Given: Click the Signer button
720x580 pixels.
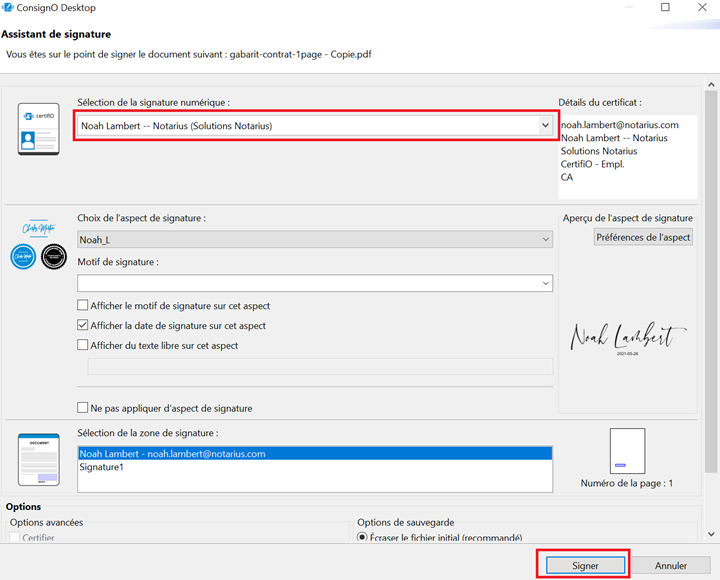Looking at the screenshot, I should [x=585, y=566].
